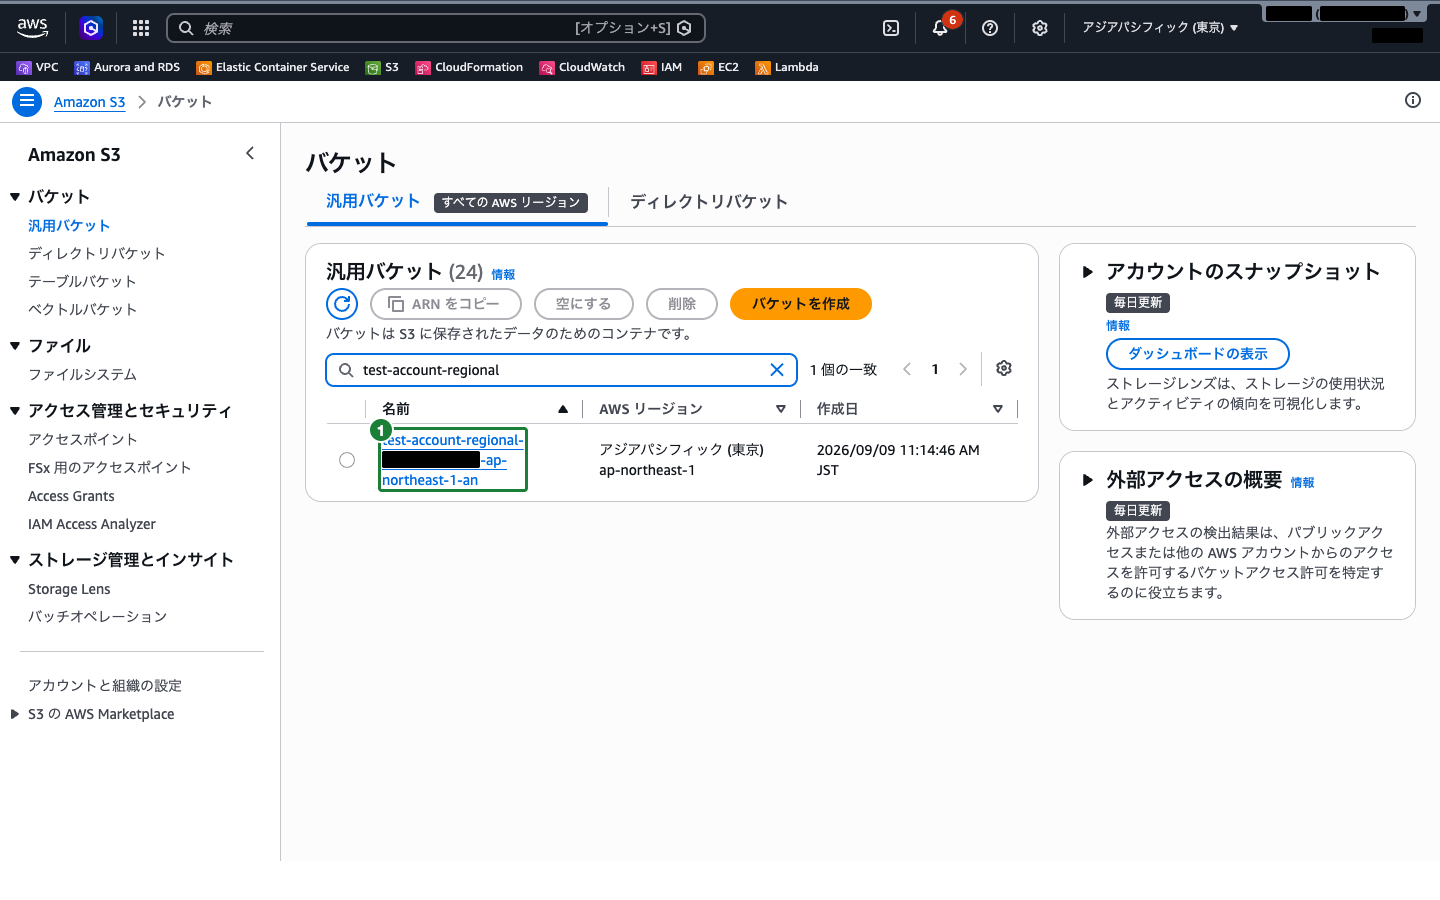Toggle the blue hamburger navigation menu

(27, 101)
